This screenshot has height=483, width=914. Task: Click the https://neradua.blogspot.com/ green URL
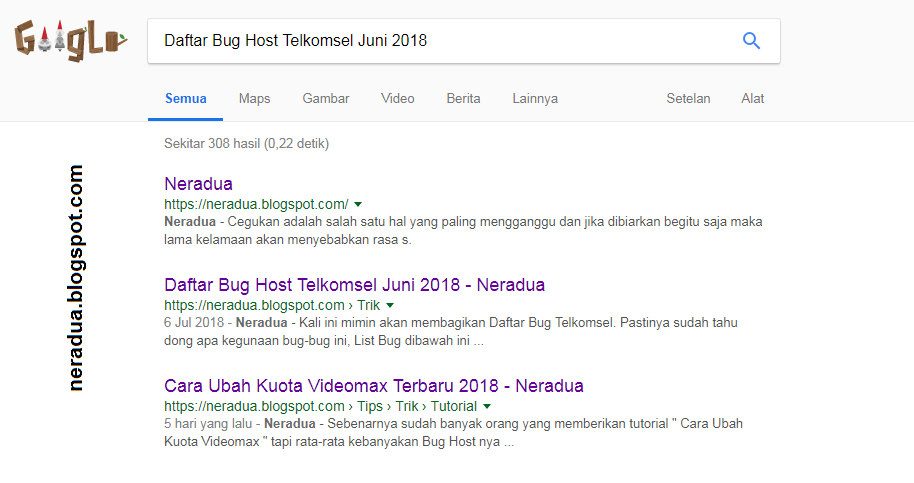tap(256, 205)
